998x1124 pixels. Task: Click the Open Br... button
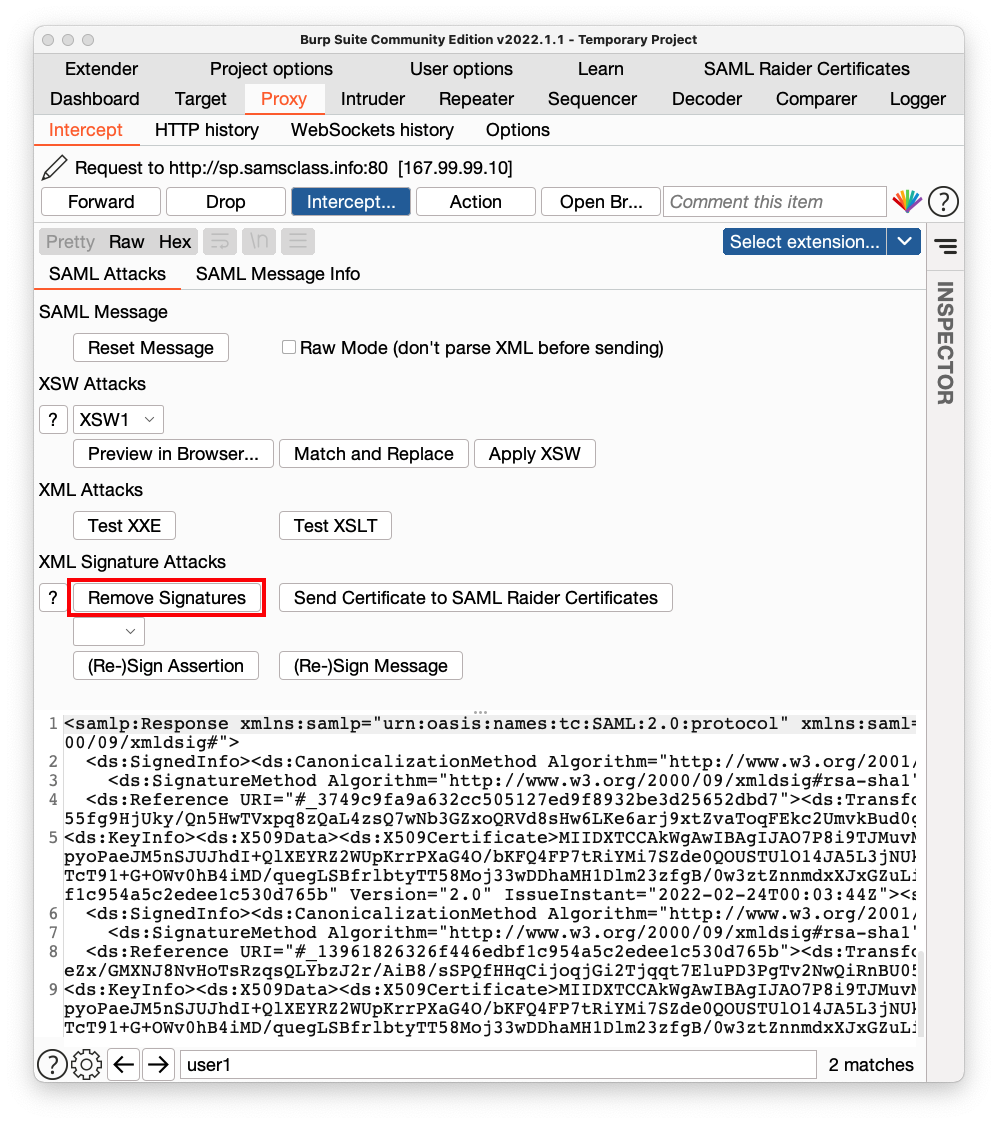coord(601,201)
